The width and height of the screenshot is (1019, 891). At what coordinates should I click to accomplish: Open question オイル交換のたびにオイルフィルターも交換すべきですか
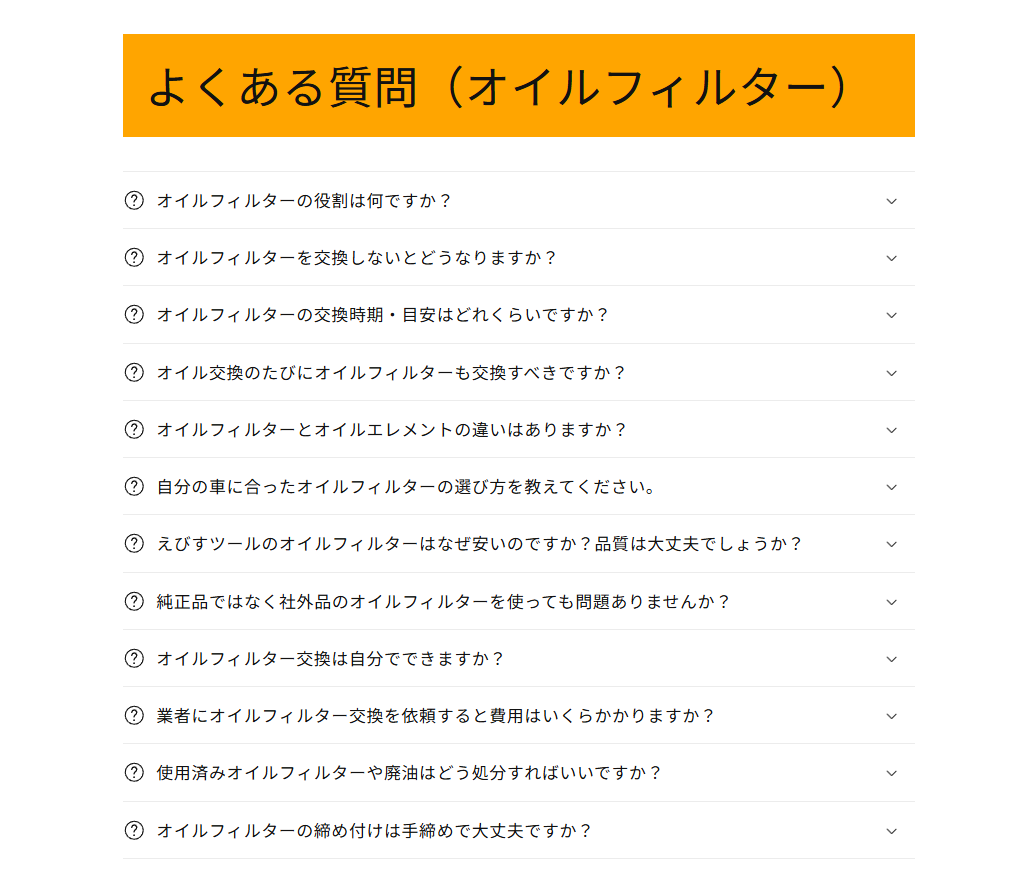[391, 373]
